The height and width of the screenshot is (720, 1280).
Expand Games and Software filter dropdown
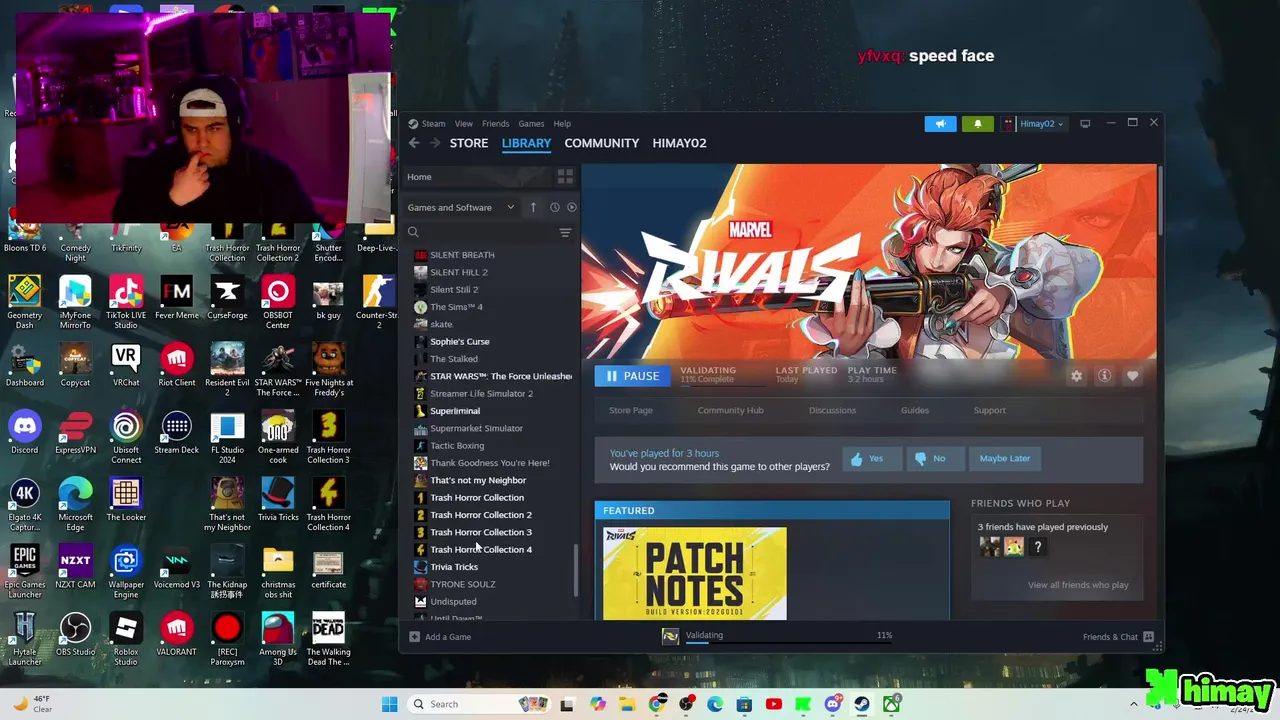[461, 207]
